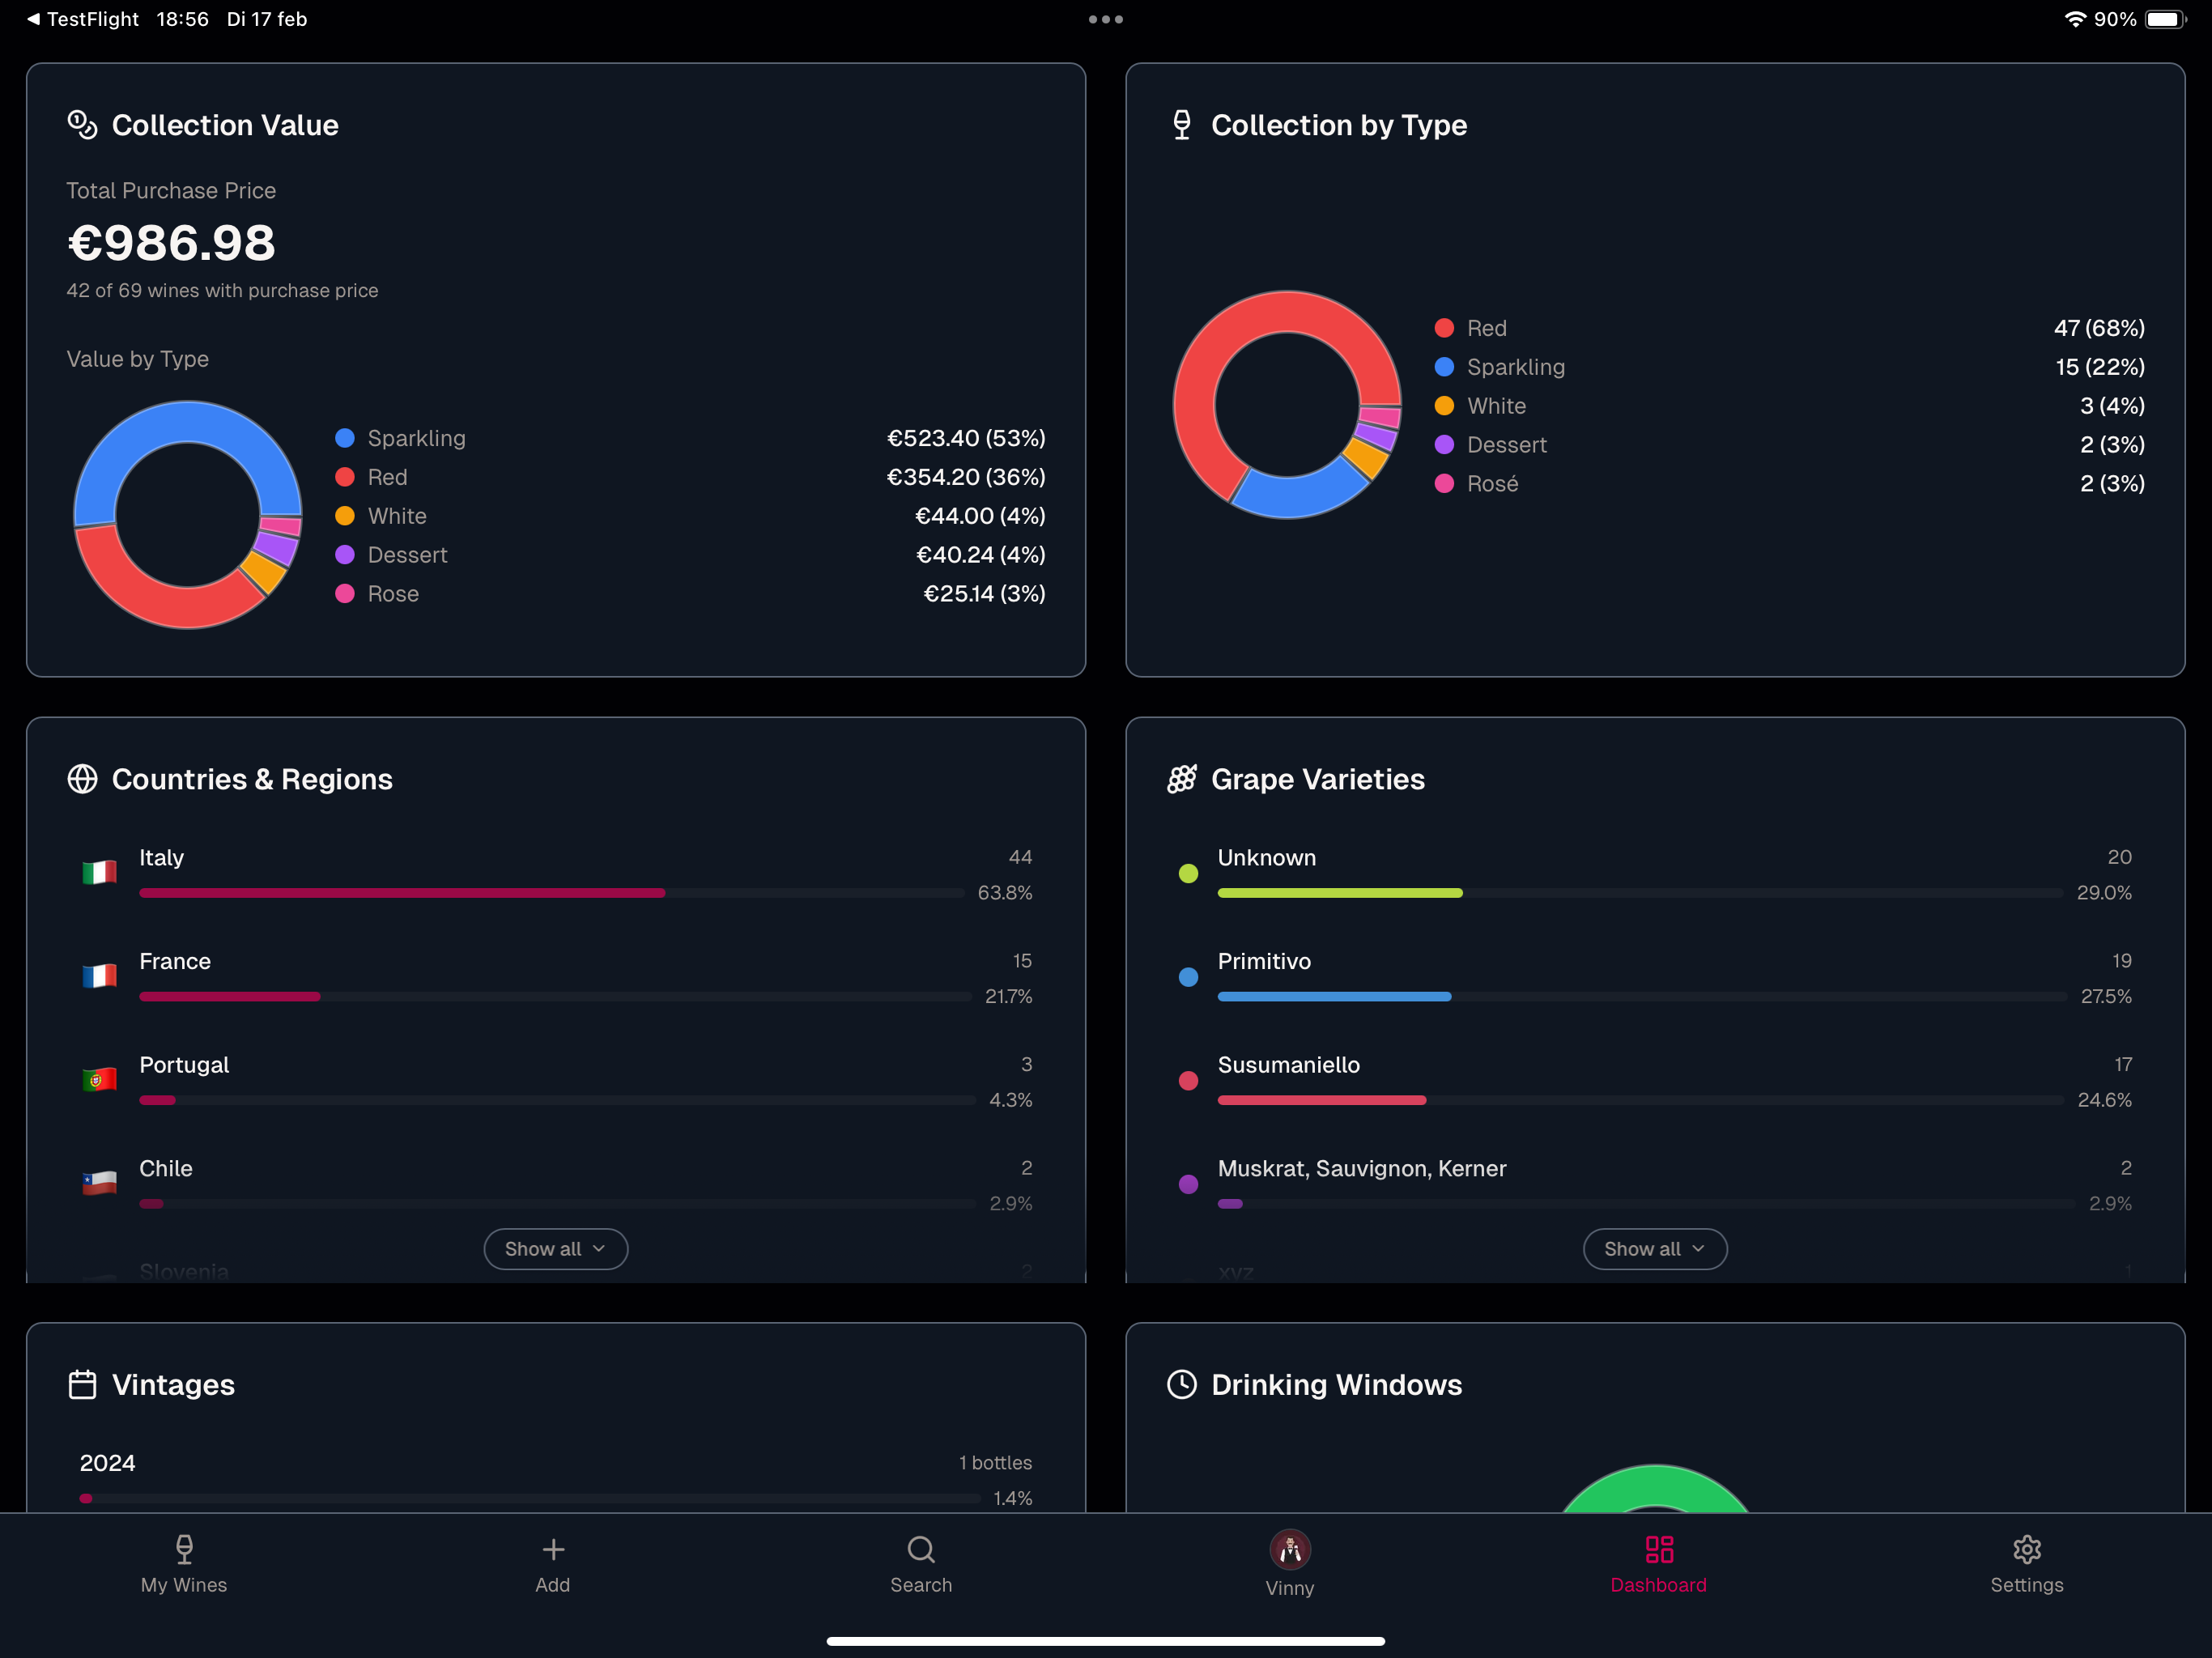Show all Countries & Regions
The width and height of the screenshot is (2212, 1658).
tap(556, 1249)
